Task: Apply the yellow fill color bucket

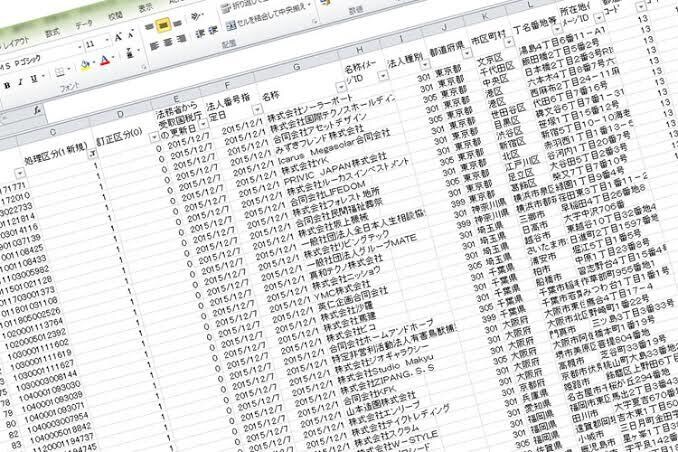Action: coord(85,65)
